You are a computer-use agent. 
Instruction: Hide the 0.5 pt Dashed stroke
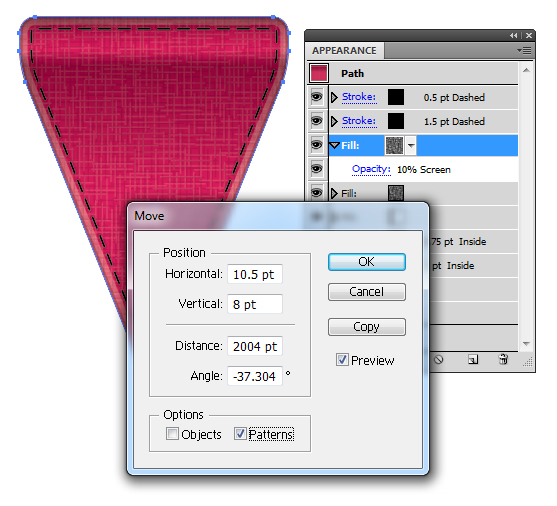pyautogui.click(x=317, y=97)
